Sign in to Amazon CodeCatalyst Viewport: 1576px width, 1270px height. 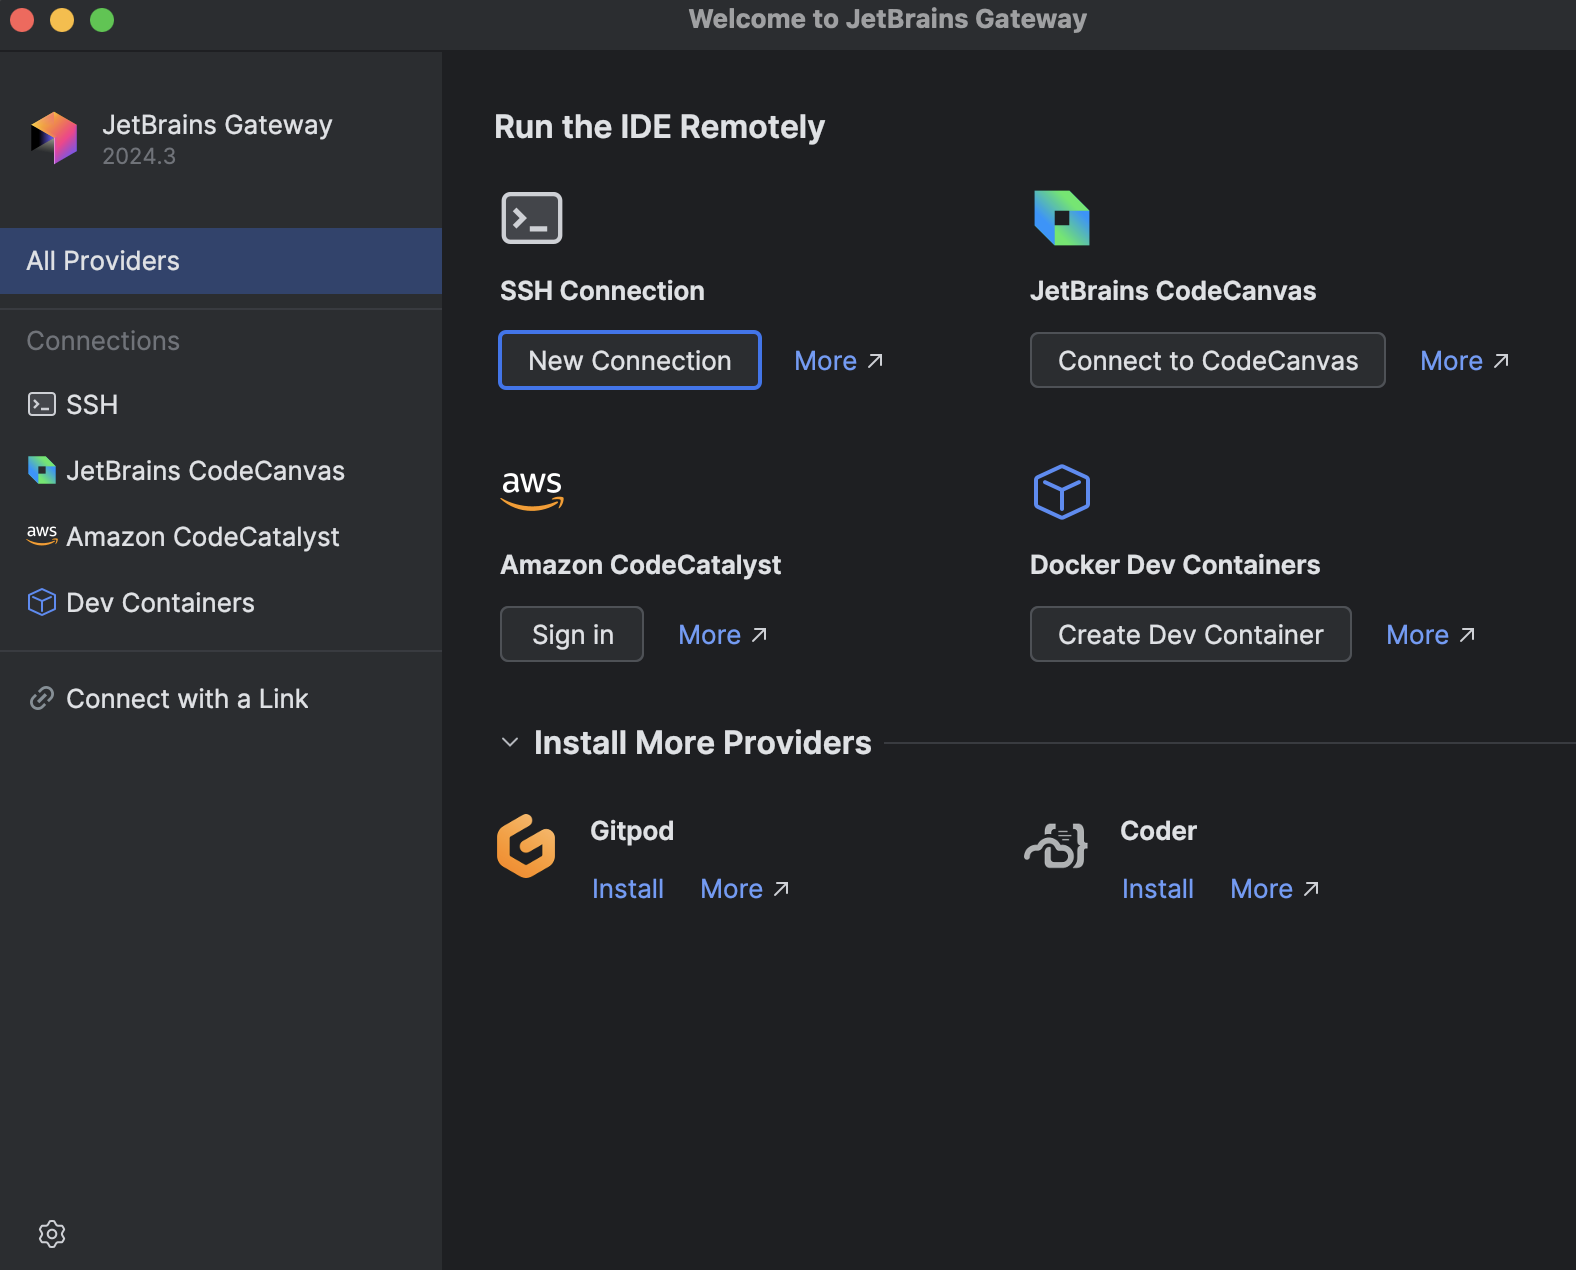point(572,635)
